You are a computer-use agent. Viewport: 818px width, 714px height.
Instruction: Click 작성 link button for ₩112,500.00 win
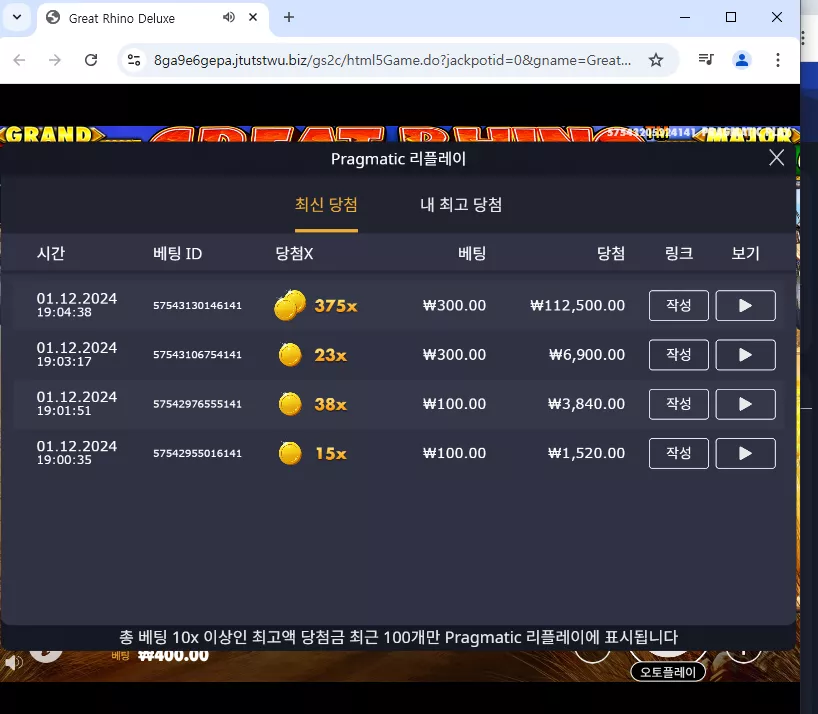679,306
